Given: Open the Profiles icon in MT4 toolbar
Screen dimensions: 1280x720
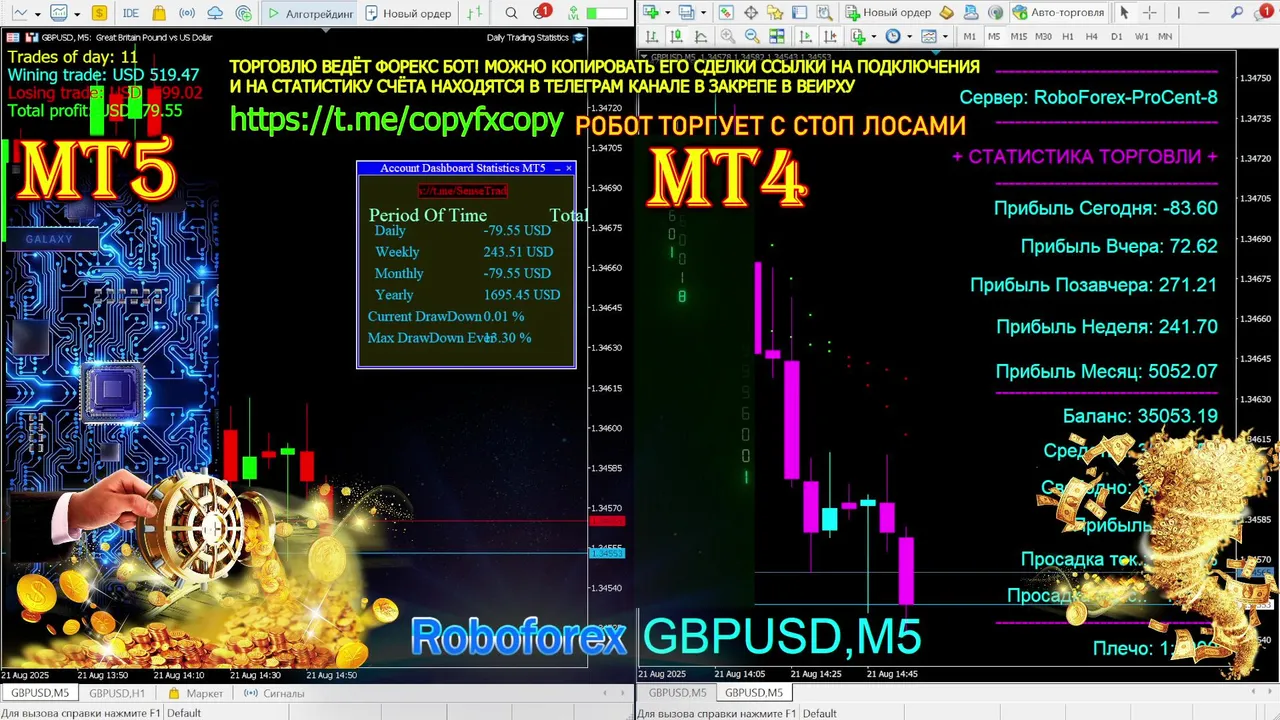Looking at the screenshot, I should point(686,13).
